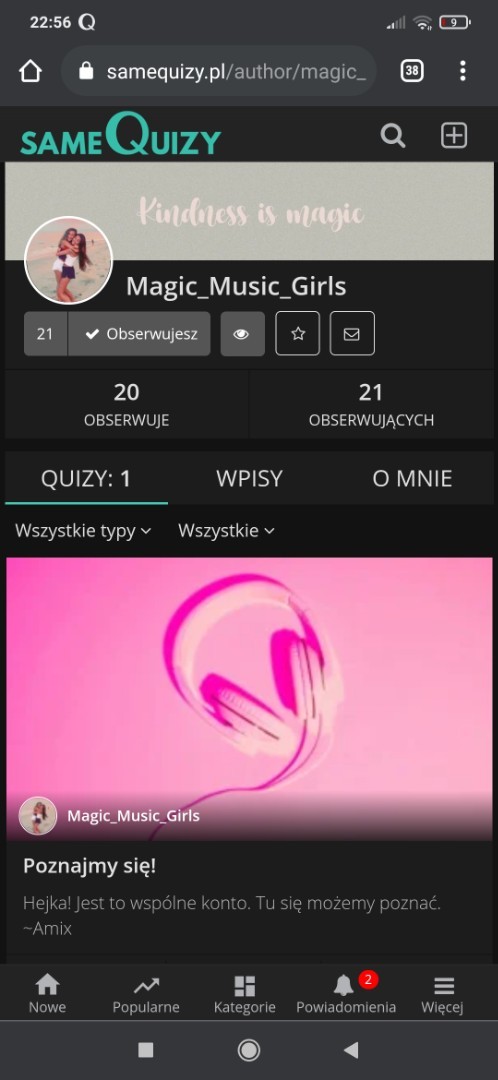Toggle the Obserwujesz follow button
Viewport: 498px width, 1080px height.
[x=139, y=334]
